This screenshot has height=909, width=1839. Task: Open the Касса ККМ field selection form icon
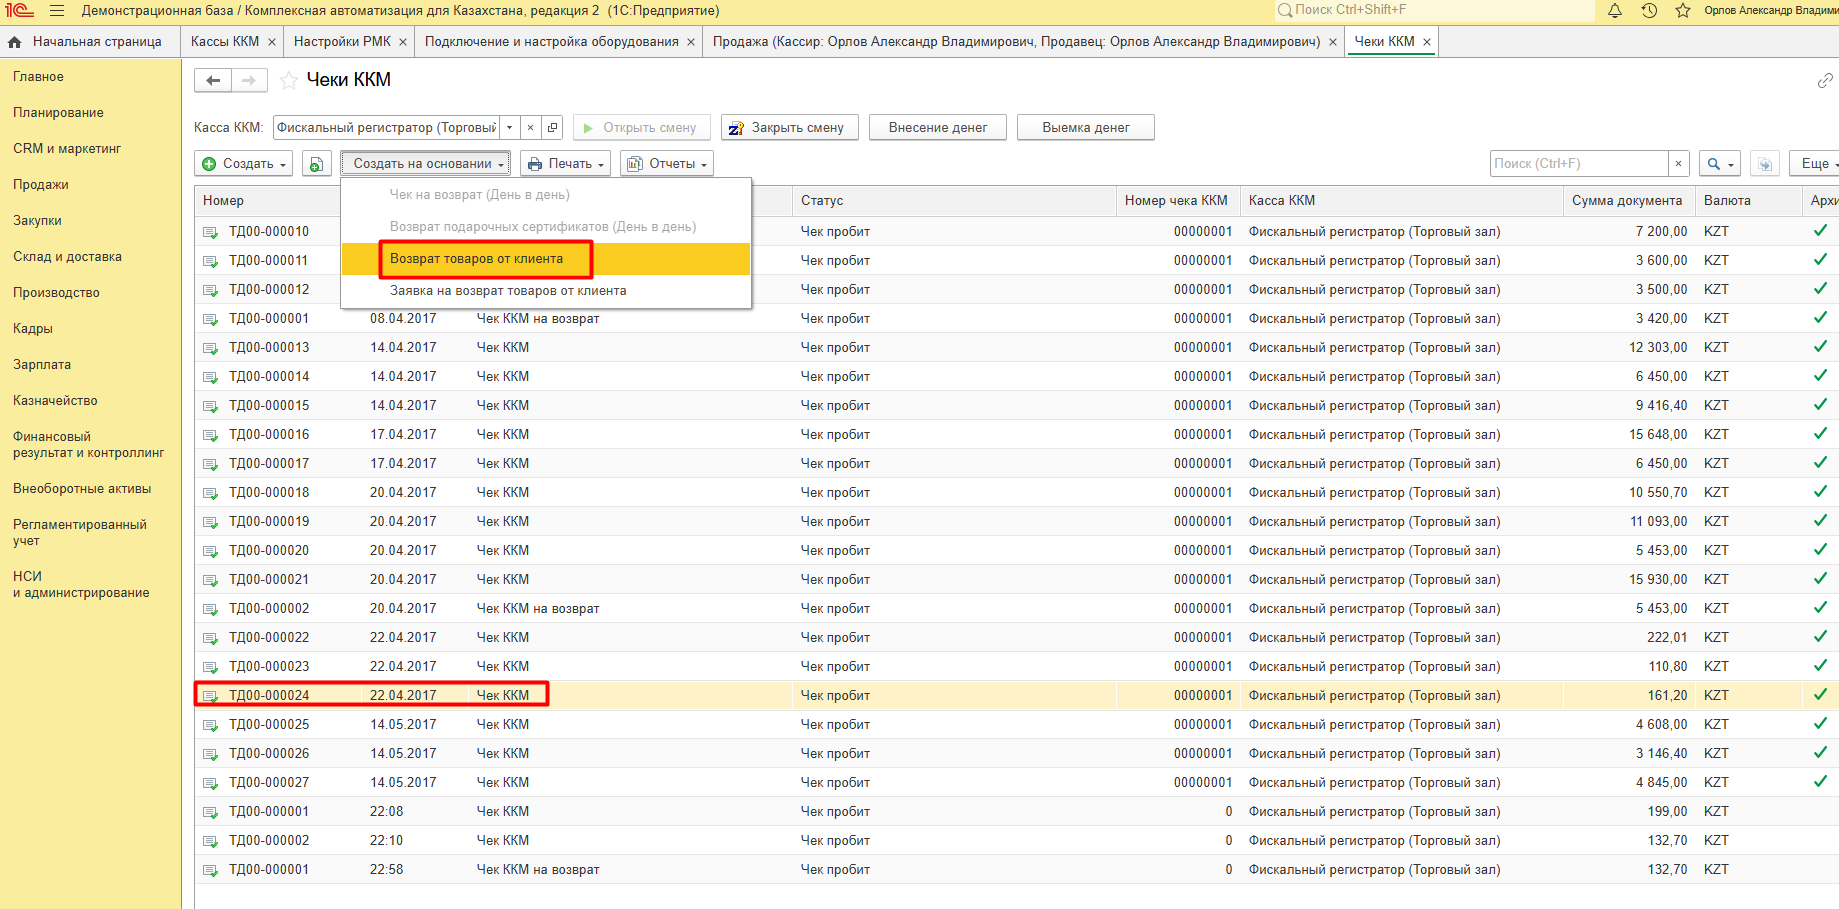coord(552,128)
